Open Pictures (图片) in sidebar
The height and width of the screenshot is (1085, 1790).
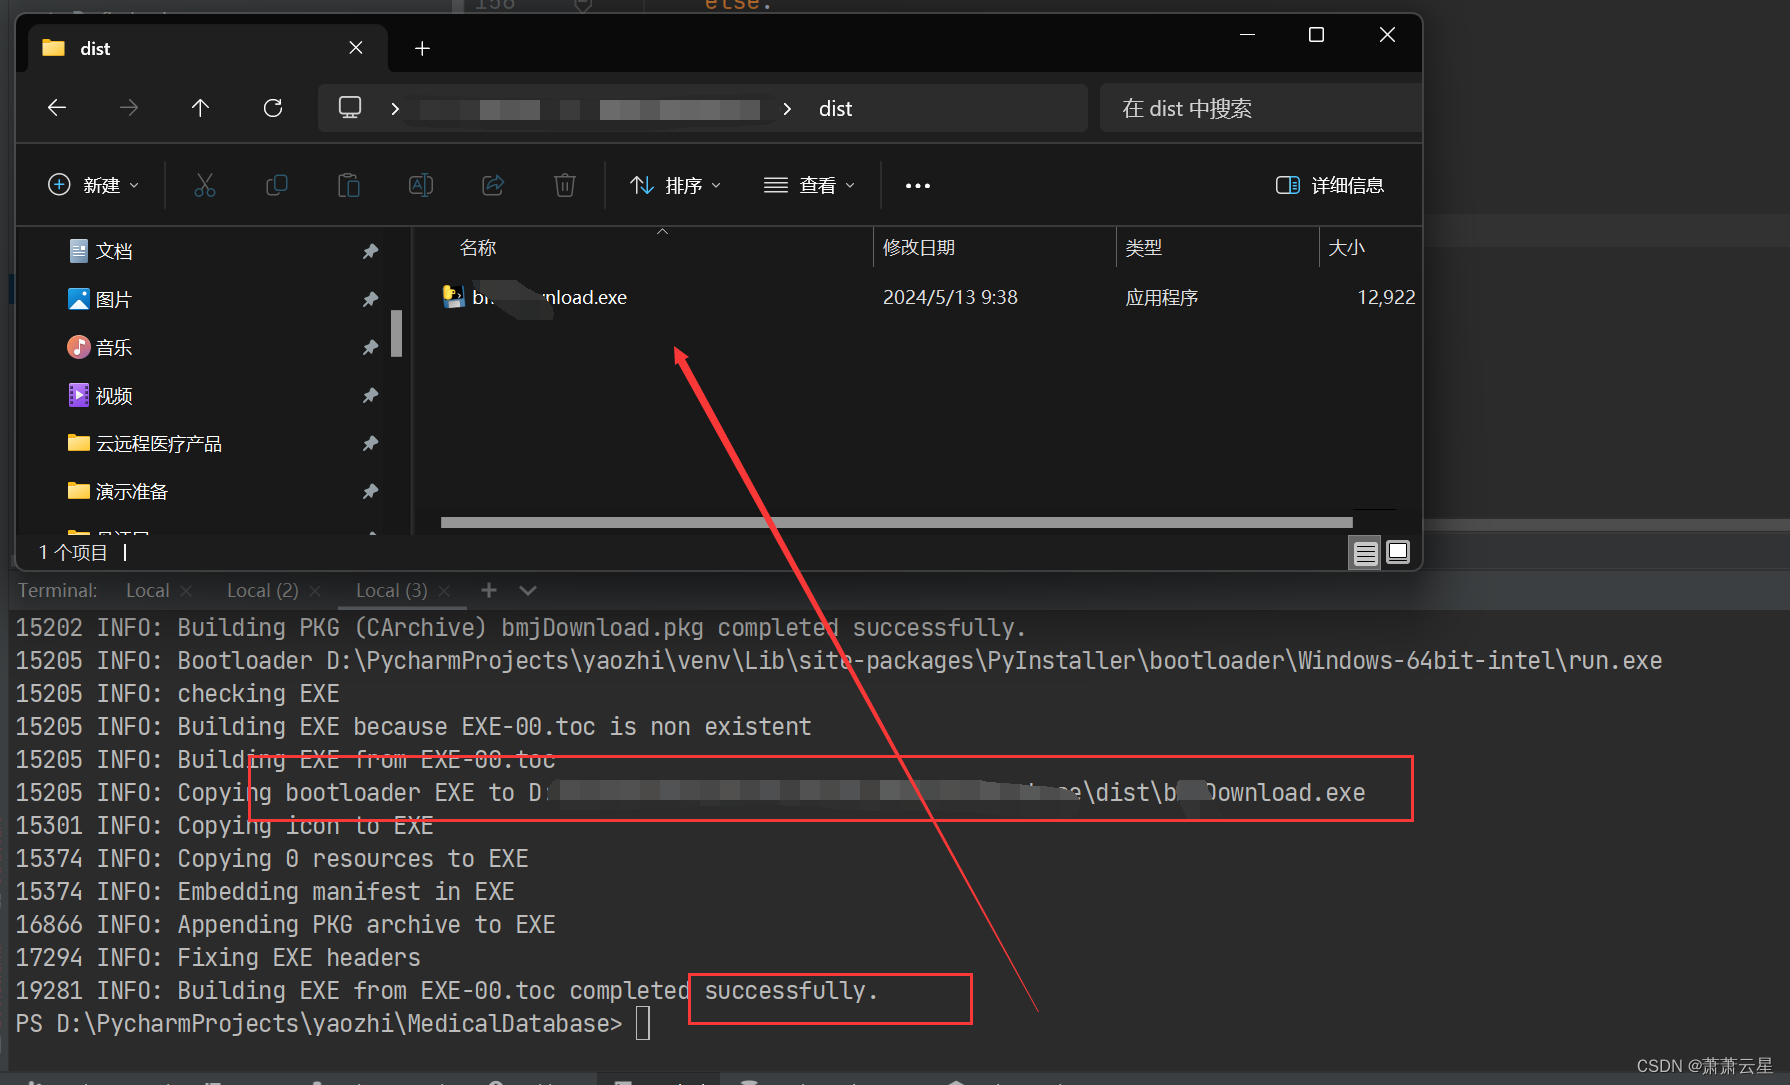click(113, 299)
